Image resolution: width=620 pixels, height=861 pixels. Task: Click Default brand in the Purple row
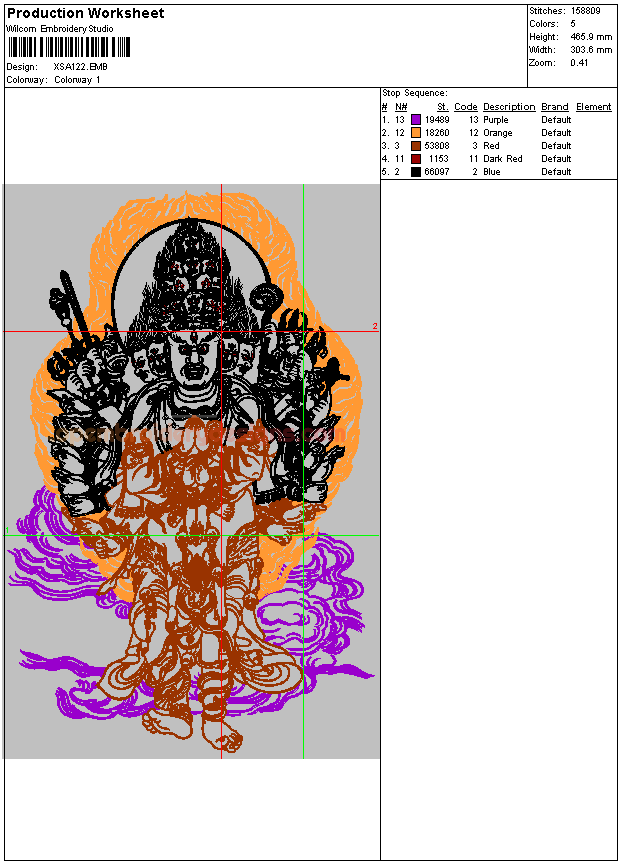coord(556,120)
